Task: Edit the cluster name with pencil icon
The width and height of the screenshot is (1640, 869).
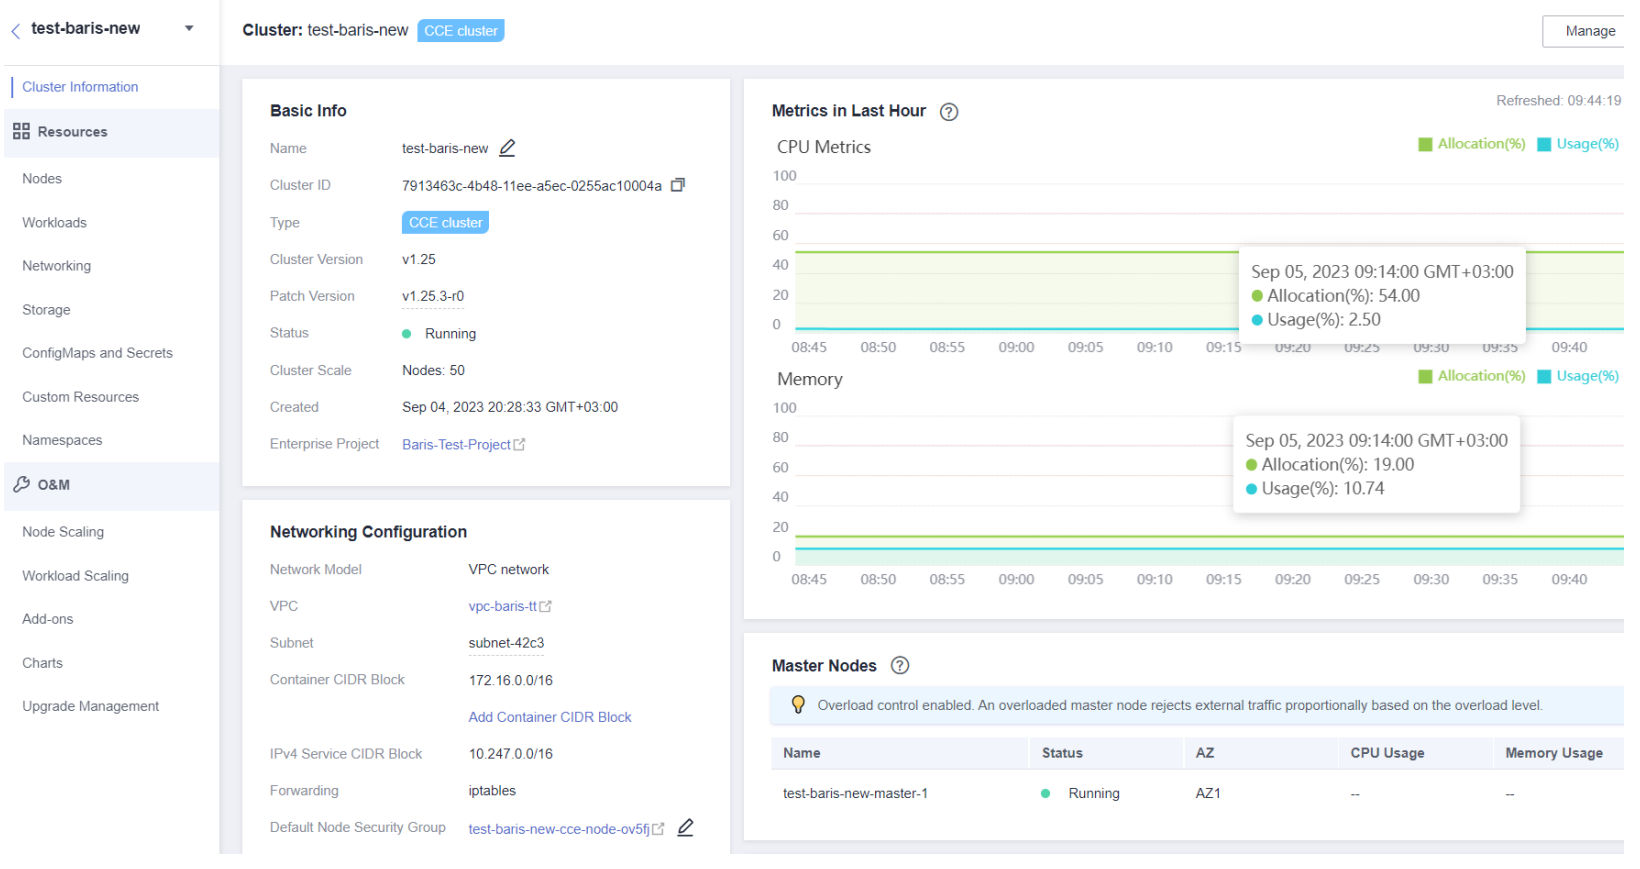Action: (507, 148)
